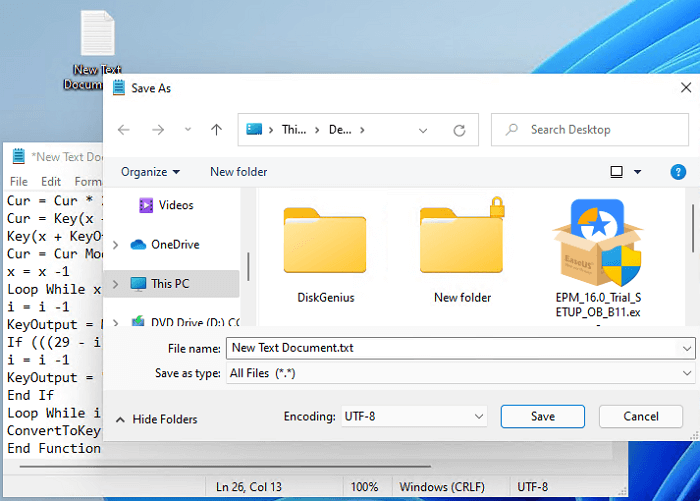Click the Forward navigation arrow
The height and width of the screenshot is (501, 700).
coord(155,130)
